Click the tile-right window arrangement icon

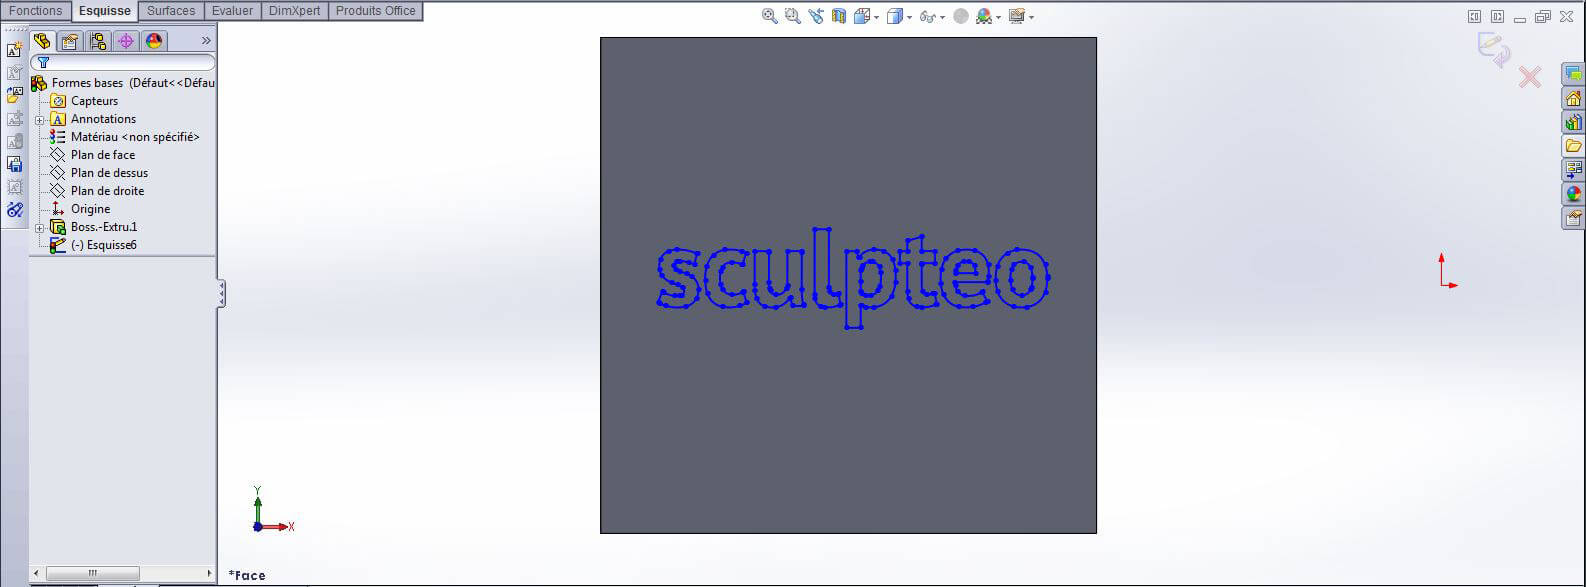(x=1497, y=16)
